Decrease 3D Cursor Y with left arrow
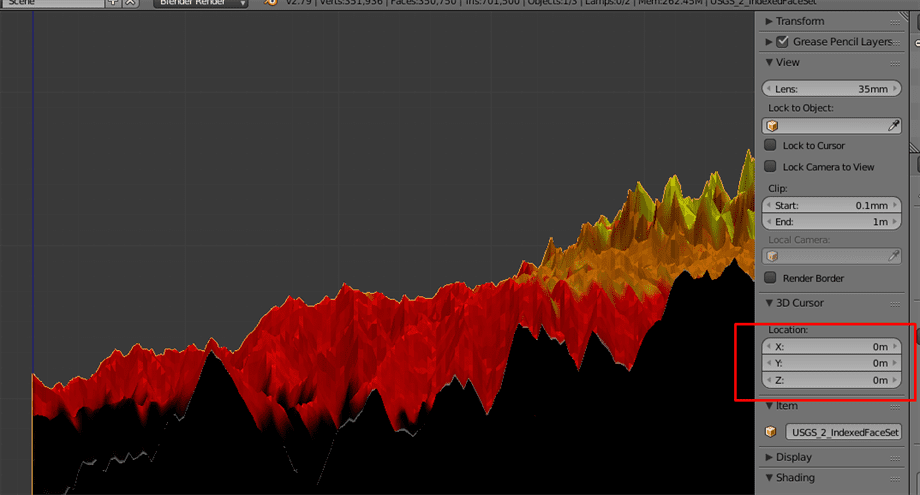 tap(768, 363)
